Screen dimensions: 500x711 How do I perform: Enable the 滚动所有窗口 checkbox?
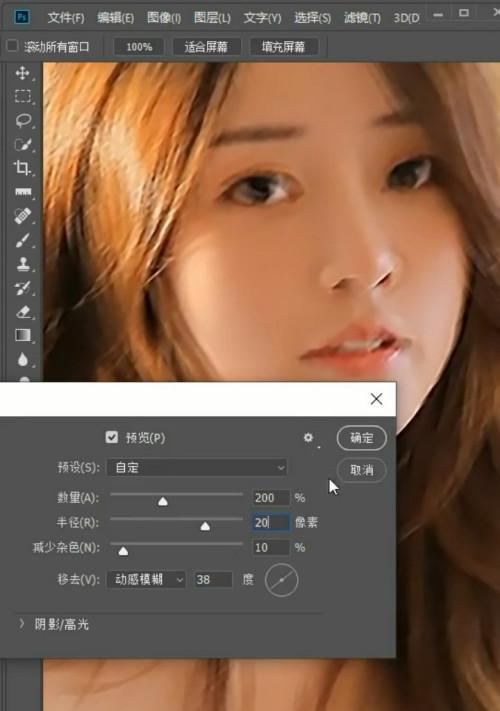tap(12, 46)
